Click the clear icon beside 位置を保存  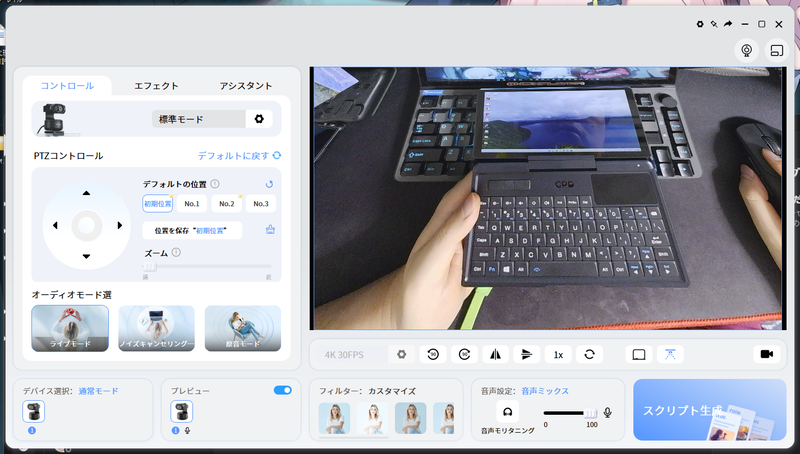[x=270, y=230]
